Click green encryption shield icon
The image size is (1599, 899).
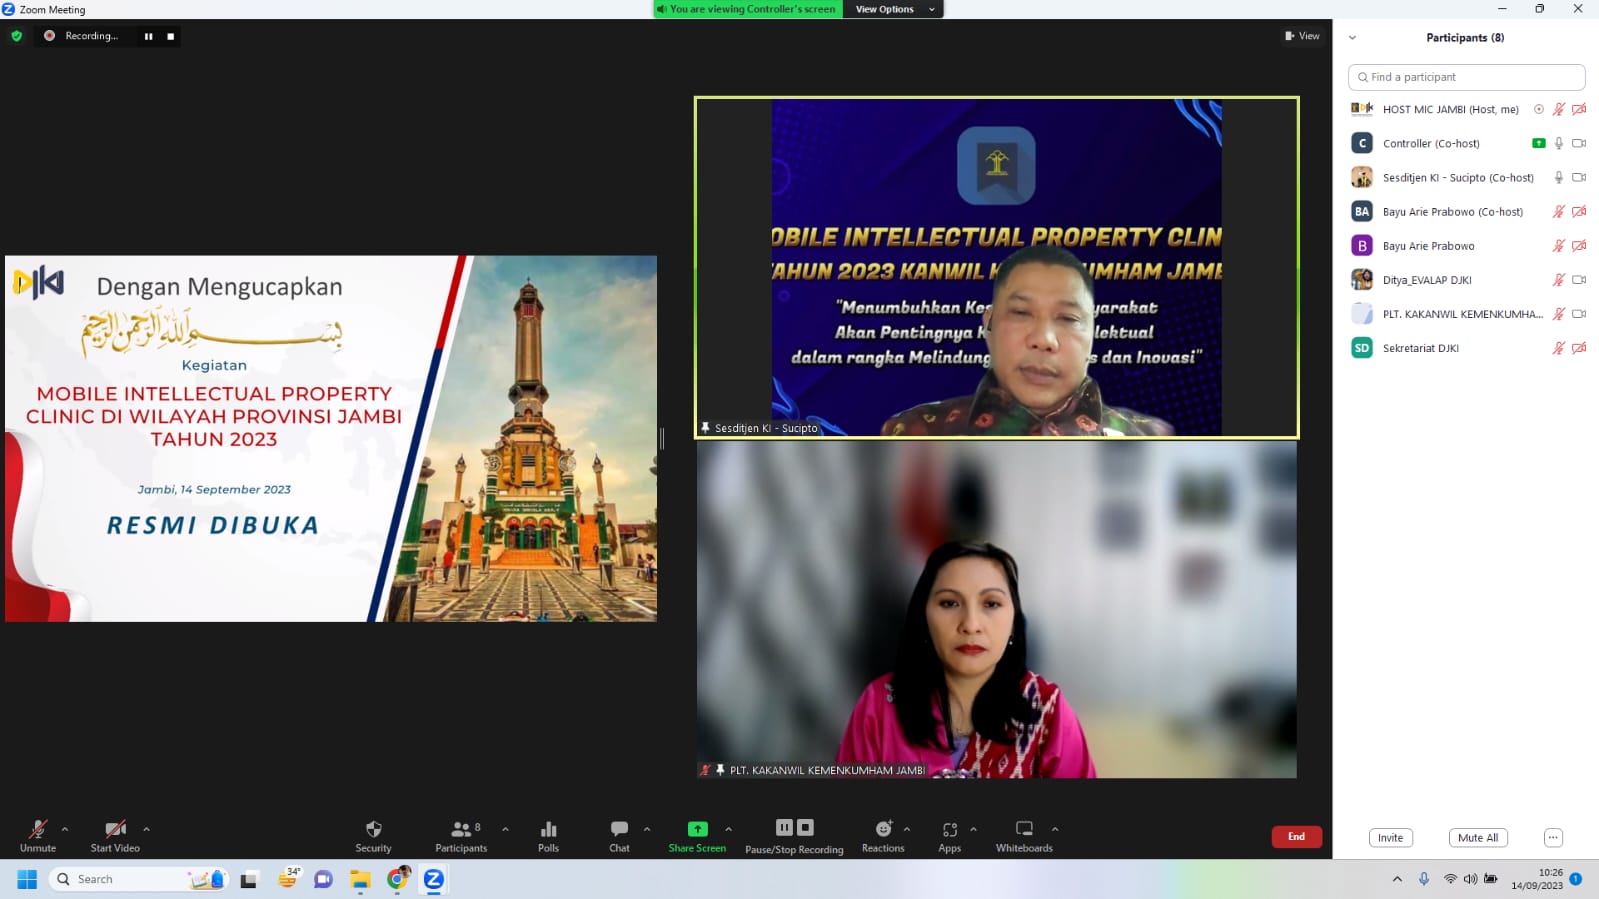click(x=16, y=36)
